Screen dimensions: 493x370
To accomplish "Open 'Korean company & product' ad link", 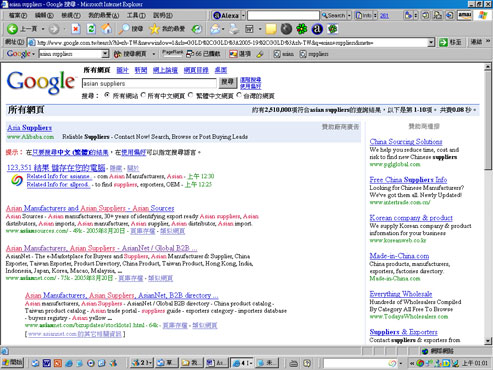I will (411, 218).
